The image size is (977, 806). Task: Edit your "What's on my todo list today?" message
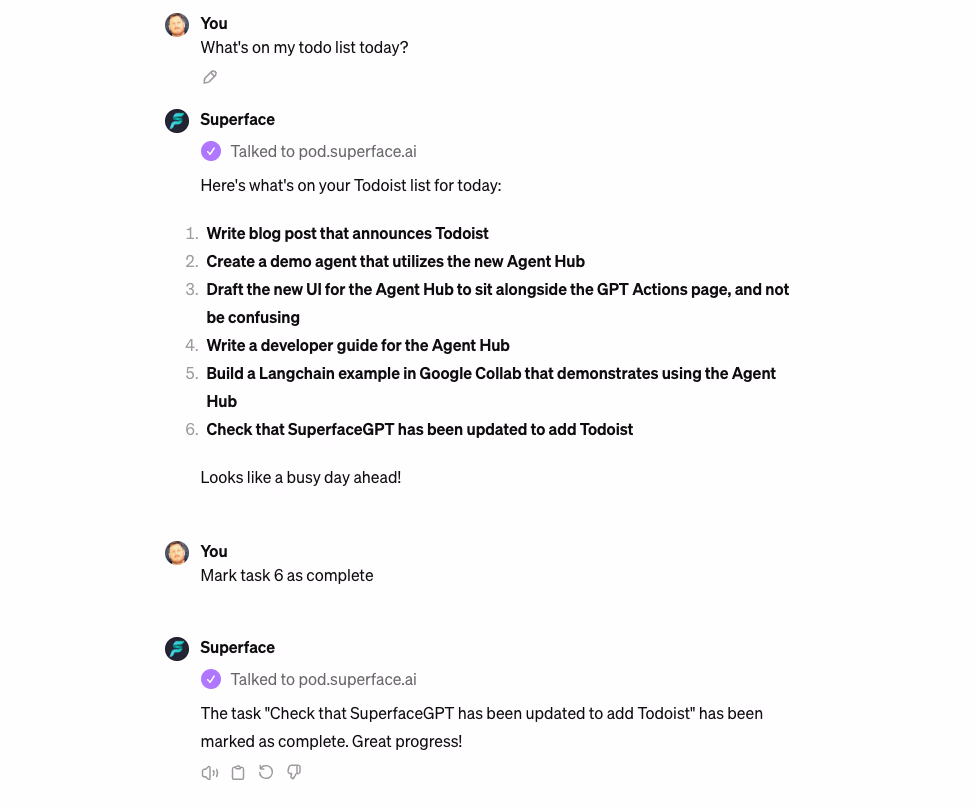[x=209, y=76]
